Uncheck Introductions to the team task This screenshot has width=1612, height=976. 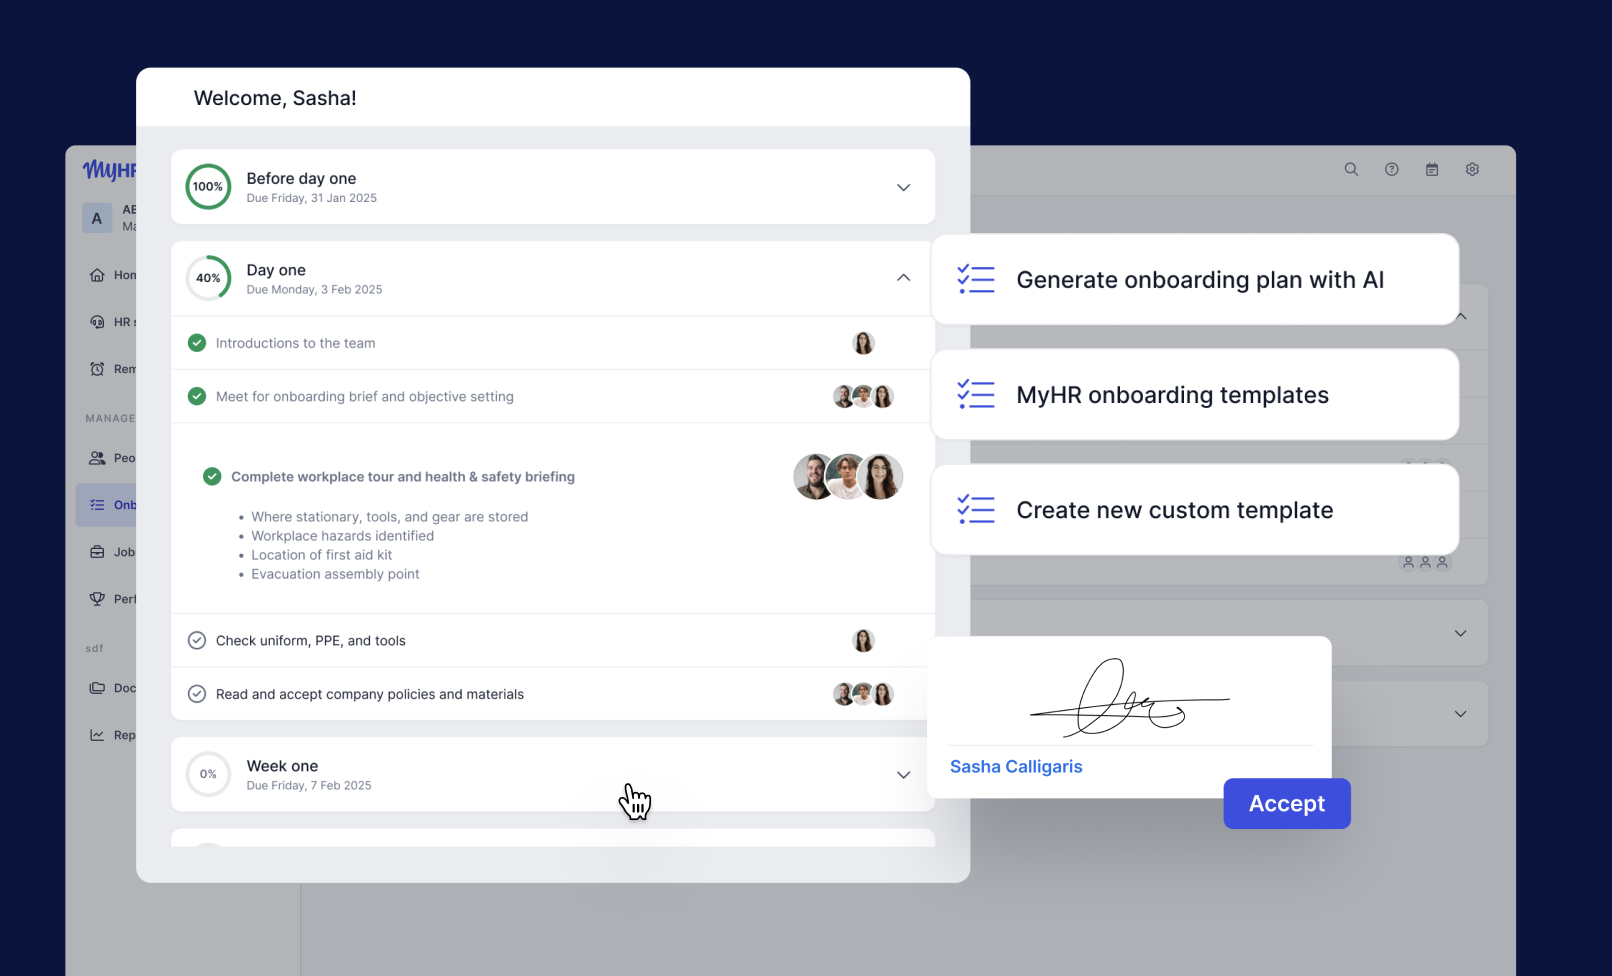click(197, 343)
